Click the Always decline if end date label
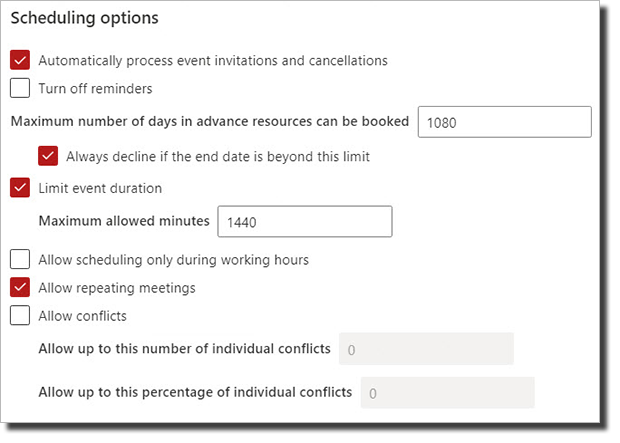 click(x=218, y=157)
